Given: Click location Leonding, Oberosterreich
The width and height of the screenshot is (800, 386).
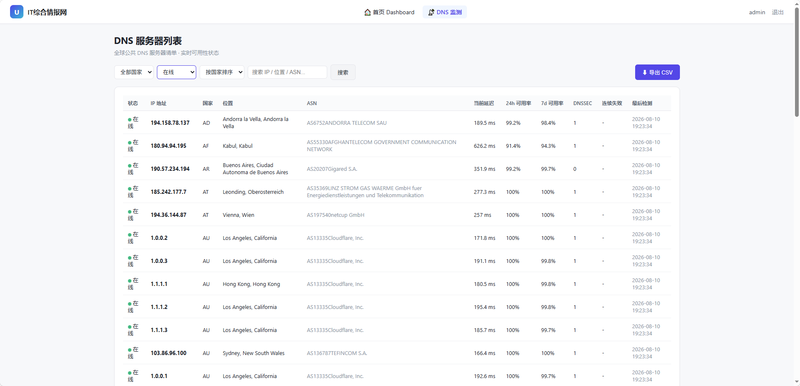Looking at the screenshot, I should pyautogui.click(x=253, y=192).
